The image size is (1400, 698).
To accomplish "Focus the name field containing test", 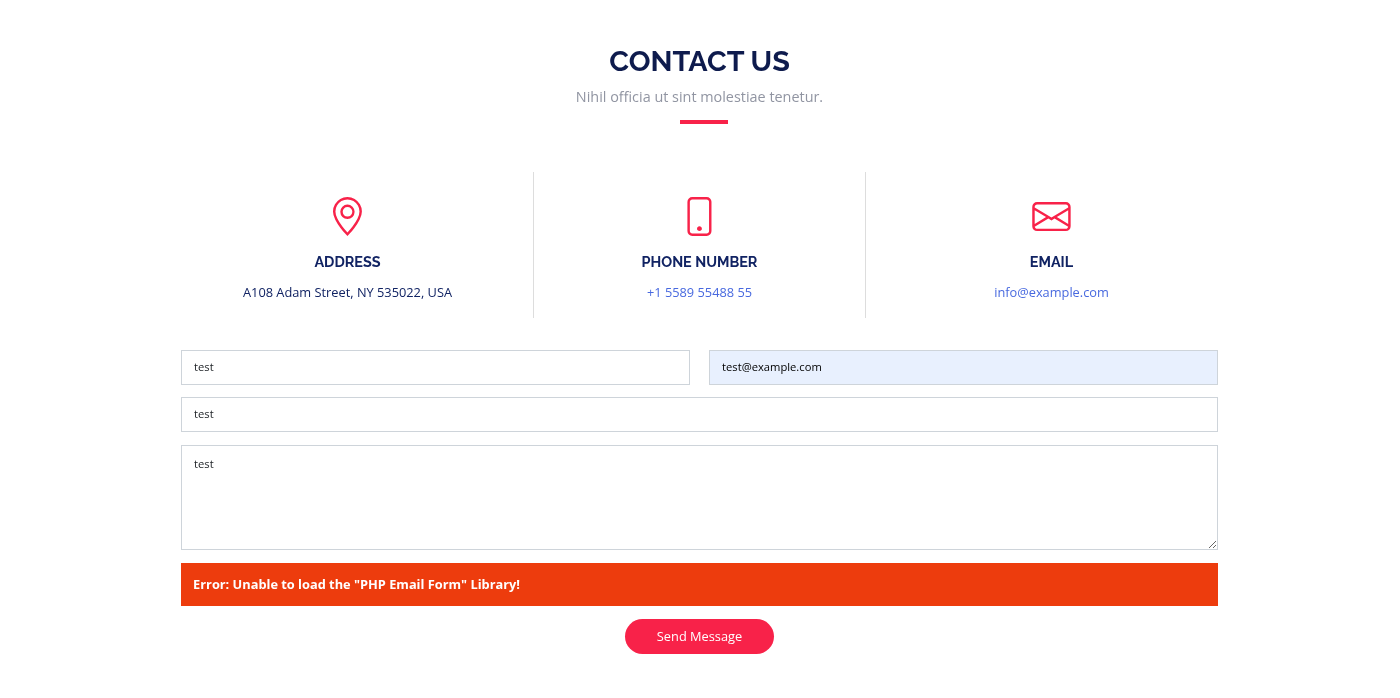I will (x=435, y=367).
